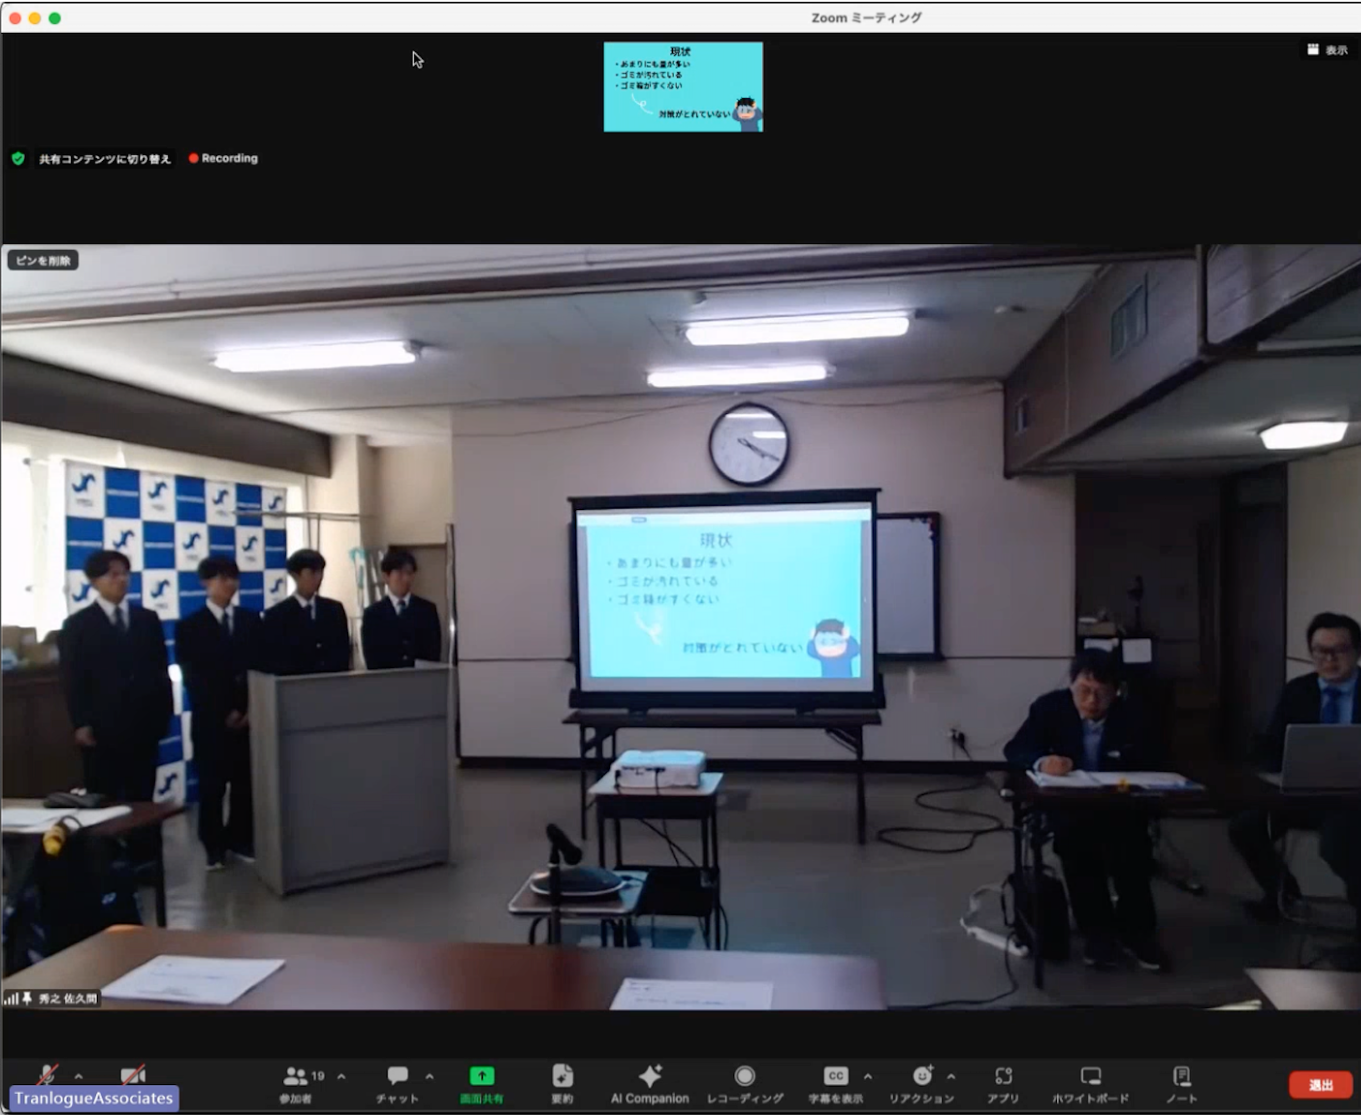Expand audio settings chevron next to microphone
The image size is (1361, 1116).
(79, 1077)
